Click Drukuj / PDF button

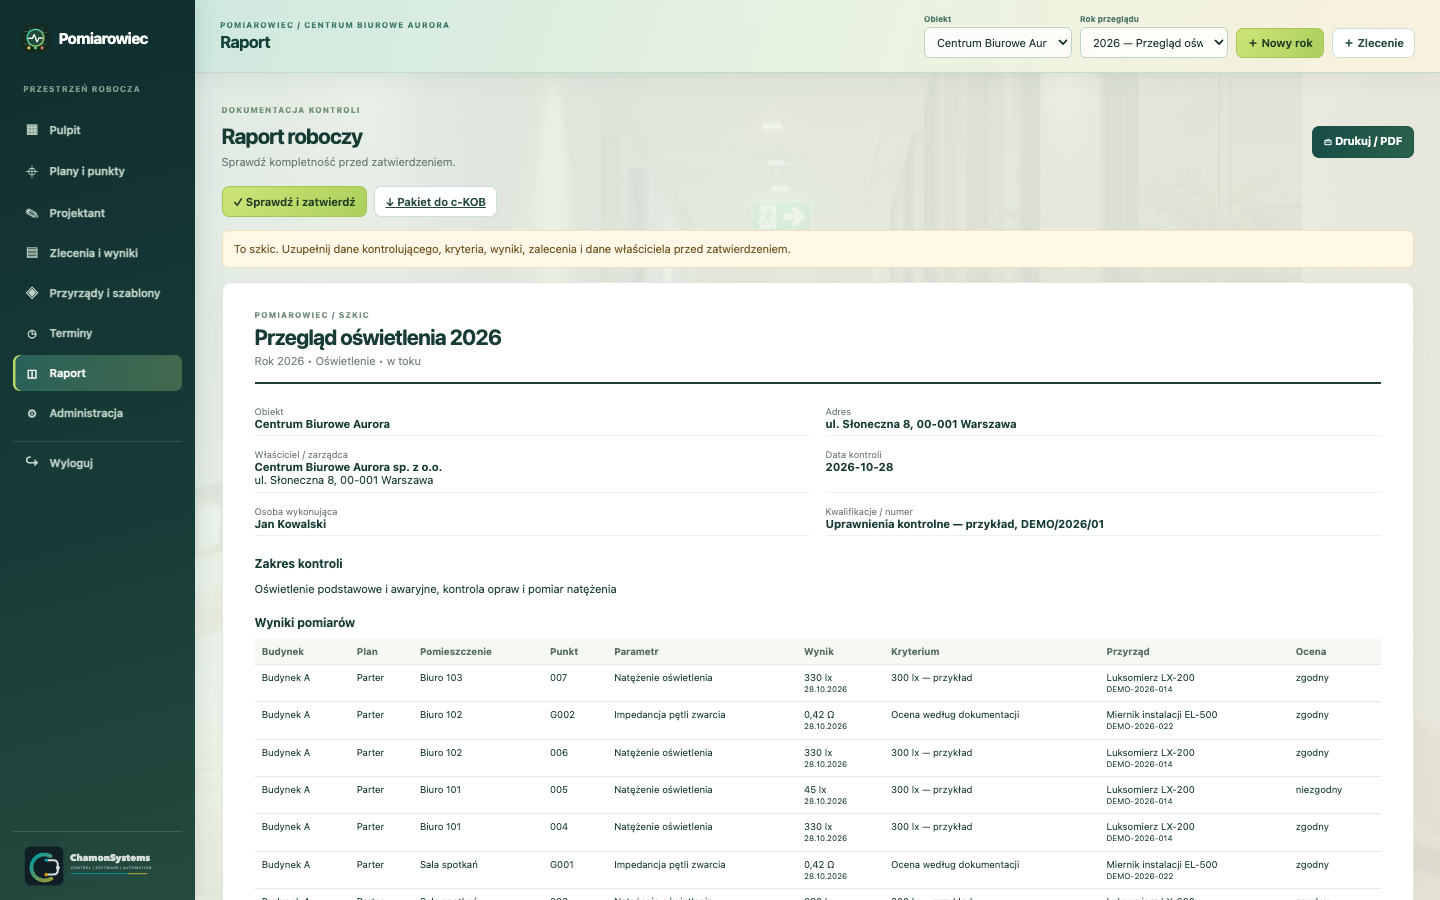pyautogui.click(x=1363, y=142)
